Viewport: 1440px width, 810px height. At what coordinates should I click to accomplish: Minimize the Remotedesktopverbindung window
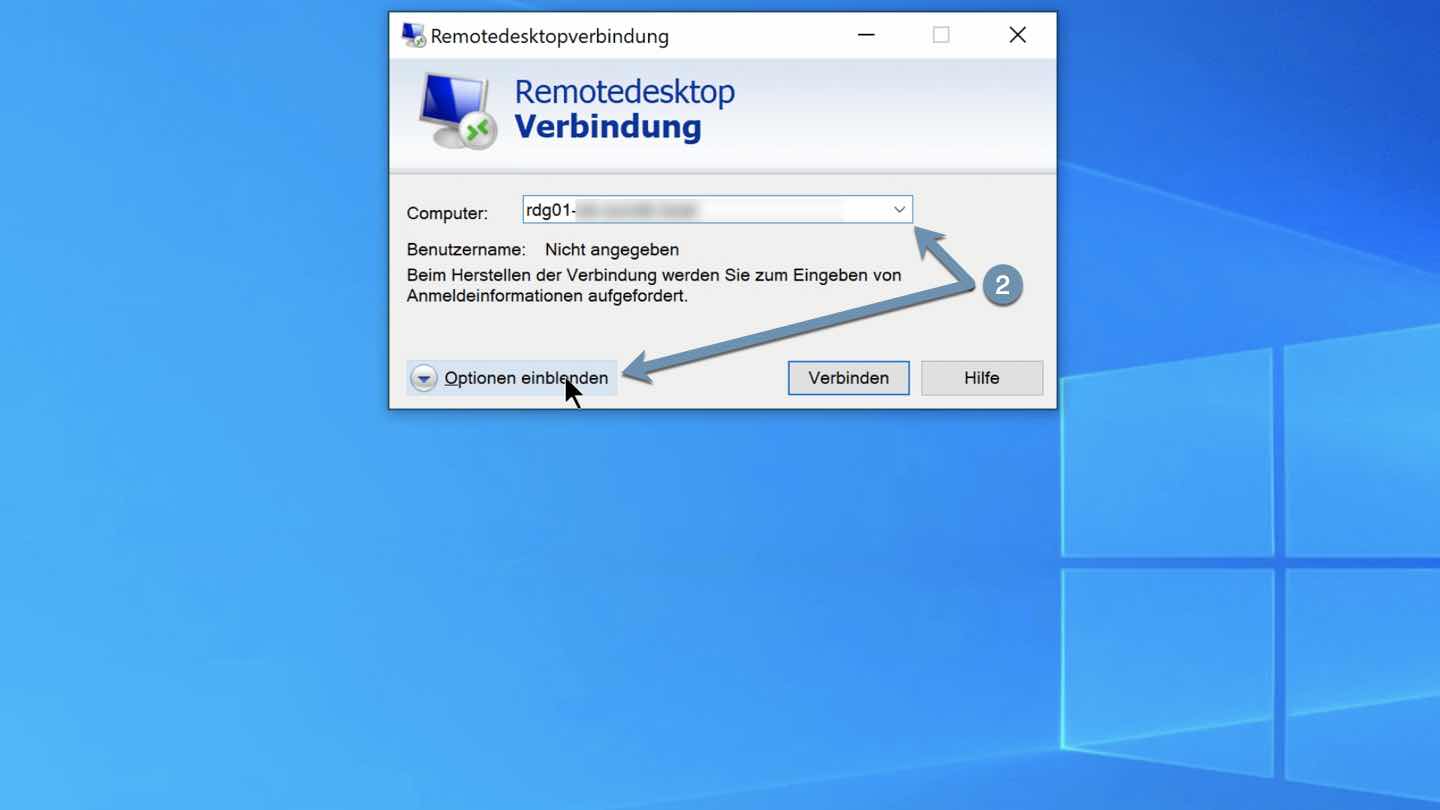866,35
